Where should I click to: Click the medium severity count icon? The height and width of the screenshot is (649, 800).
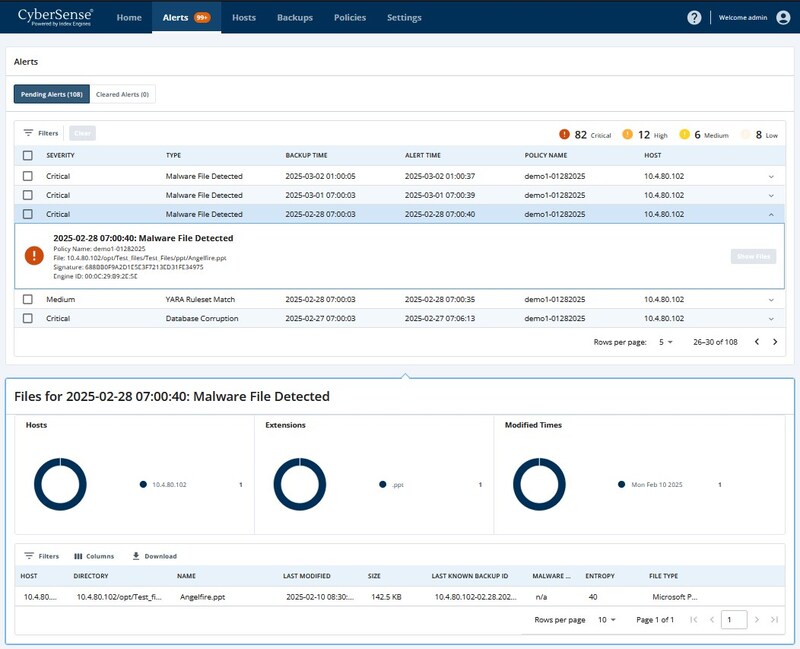click(684, 134)
